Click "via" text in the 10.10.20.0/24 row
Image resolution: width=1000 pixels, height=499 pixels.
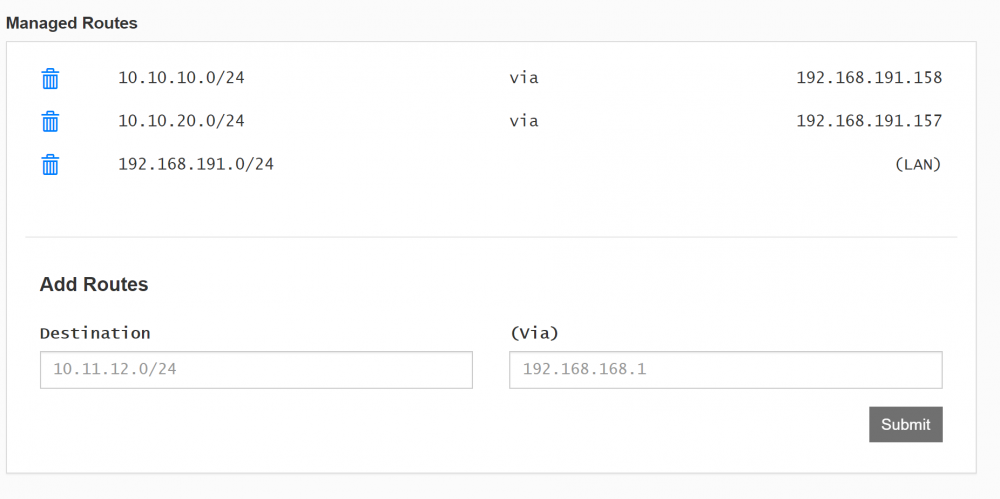coord(524,121)
